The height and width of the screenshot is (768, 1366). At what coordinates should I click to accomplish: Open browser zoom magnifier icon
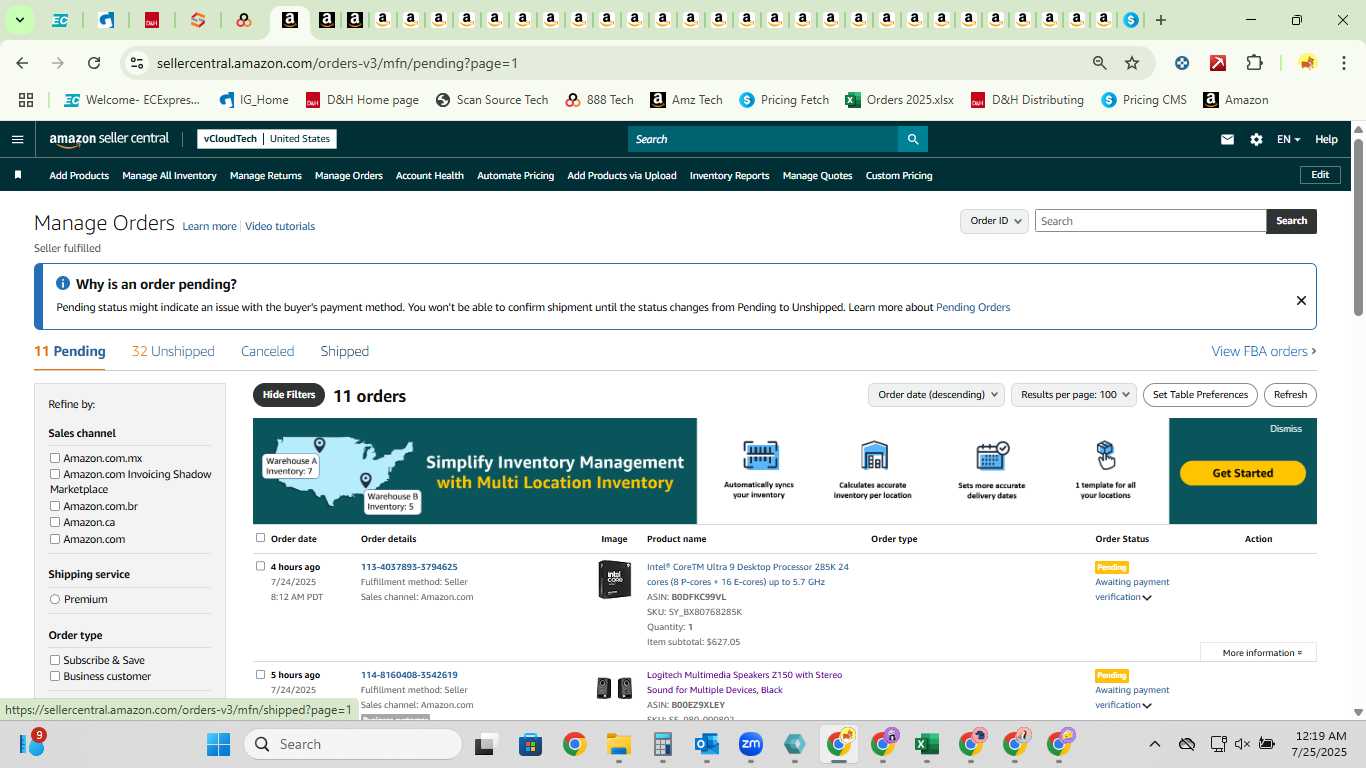[x=1100, y=63]
